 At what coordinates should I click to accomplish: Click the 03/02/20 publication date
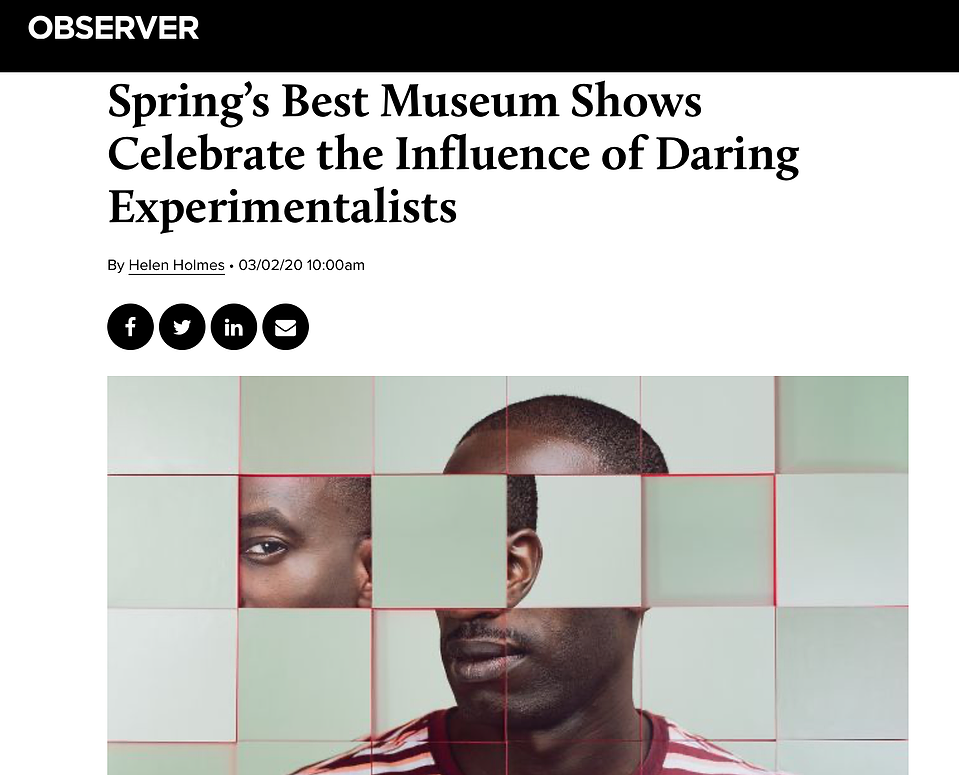click(x=270, y=265)
